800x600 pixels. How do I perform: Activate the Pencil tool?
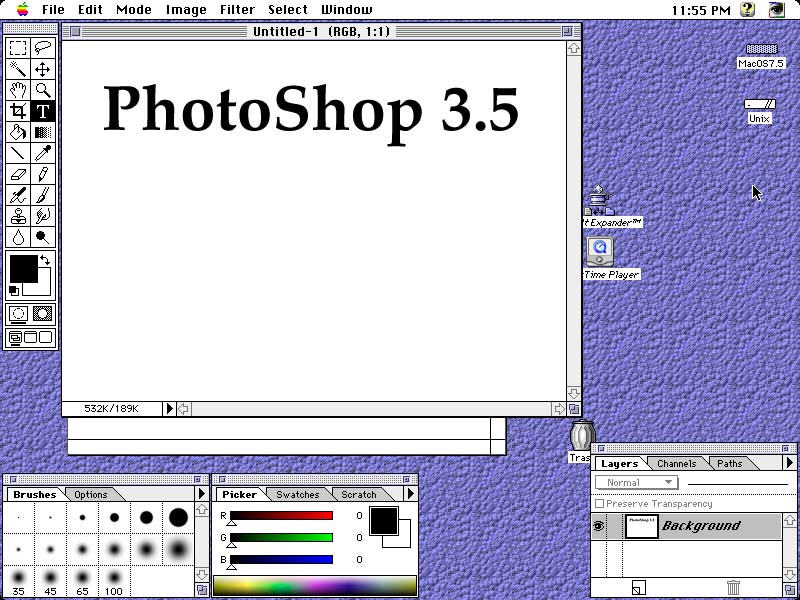(x=43, y=174)
